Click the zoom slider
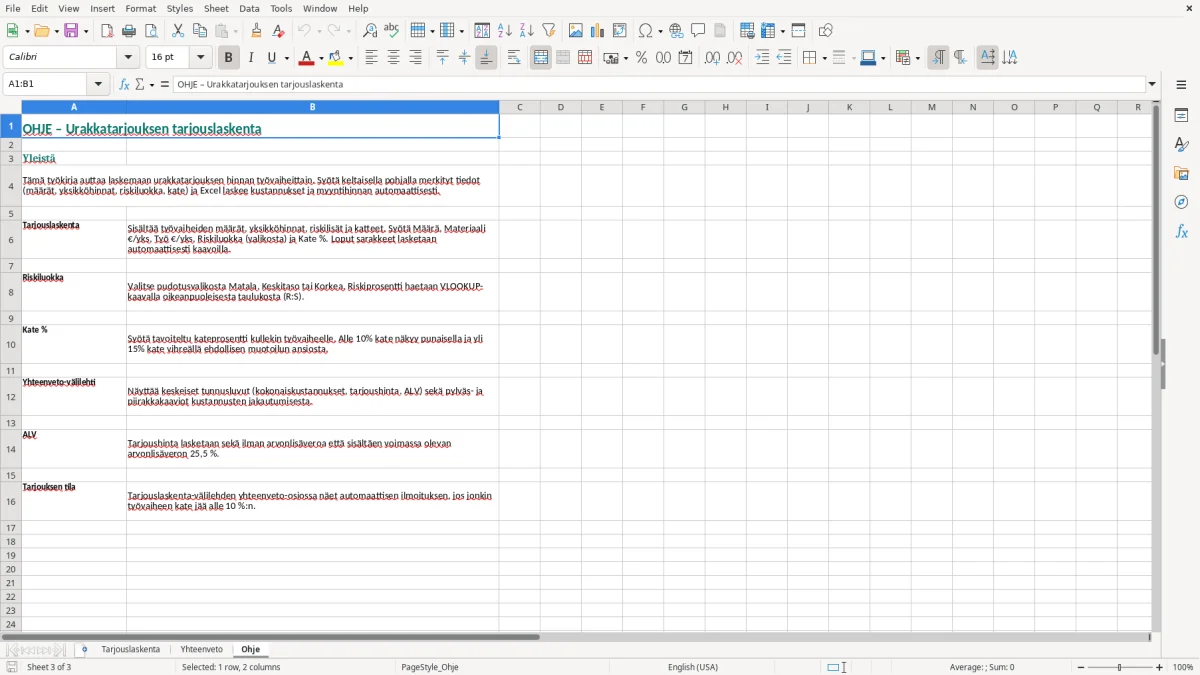The image size is (1200, 675). 1120,667
